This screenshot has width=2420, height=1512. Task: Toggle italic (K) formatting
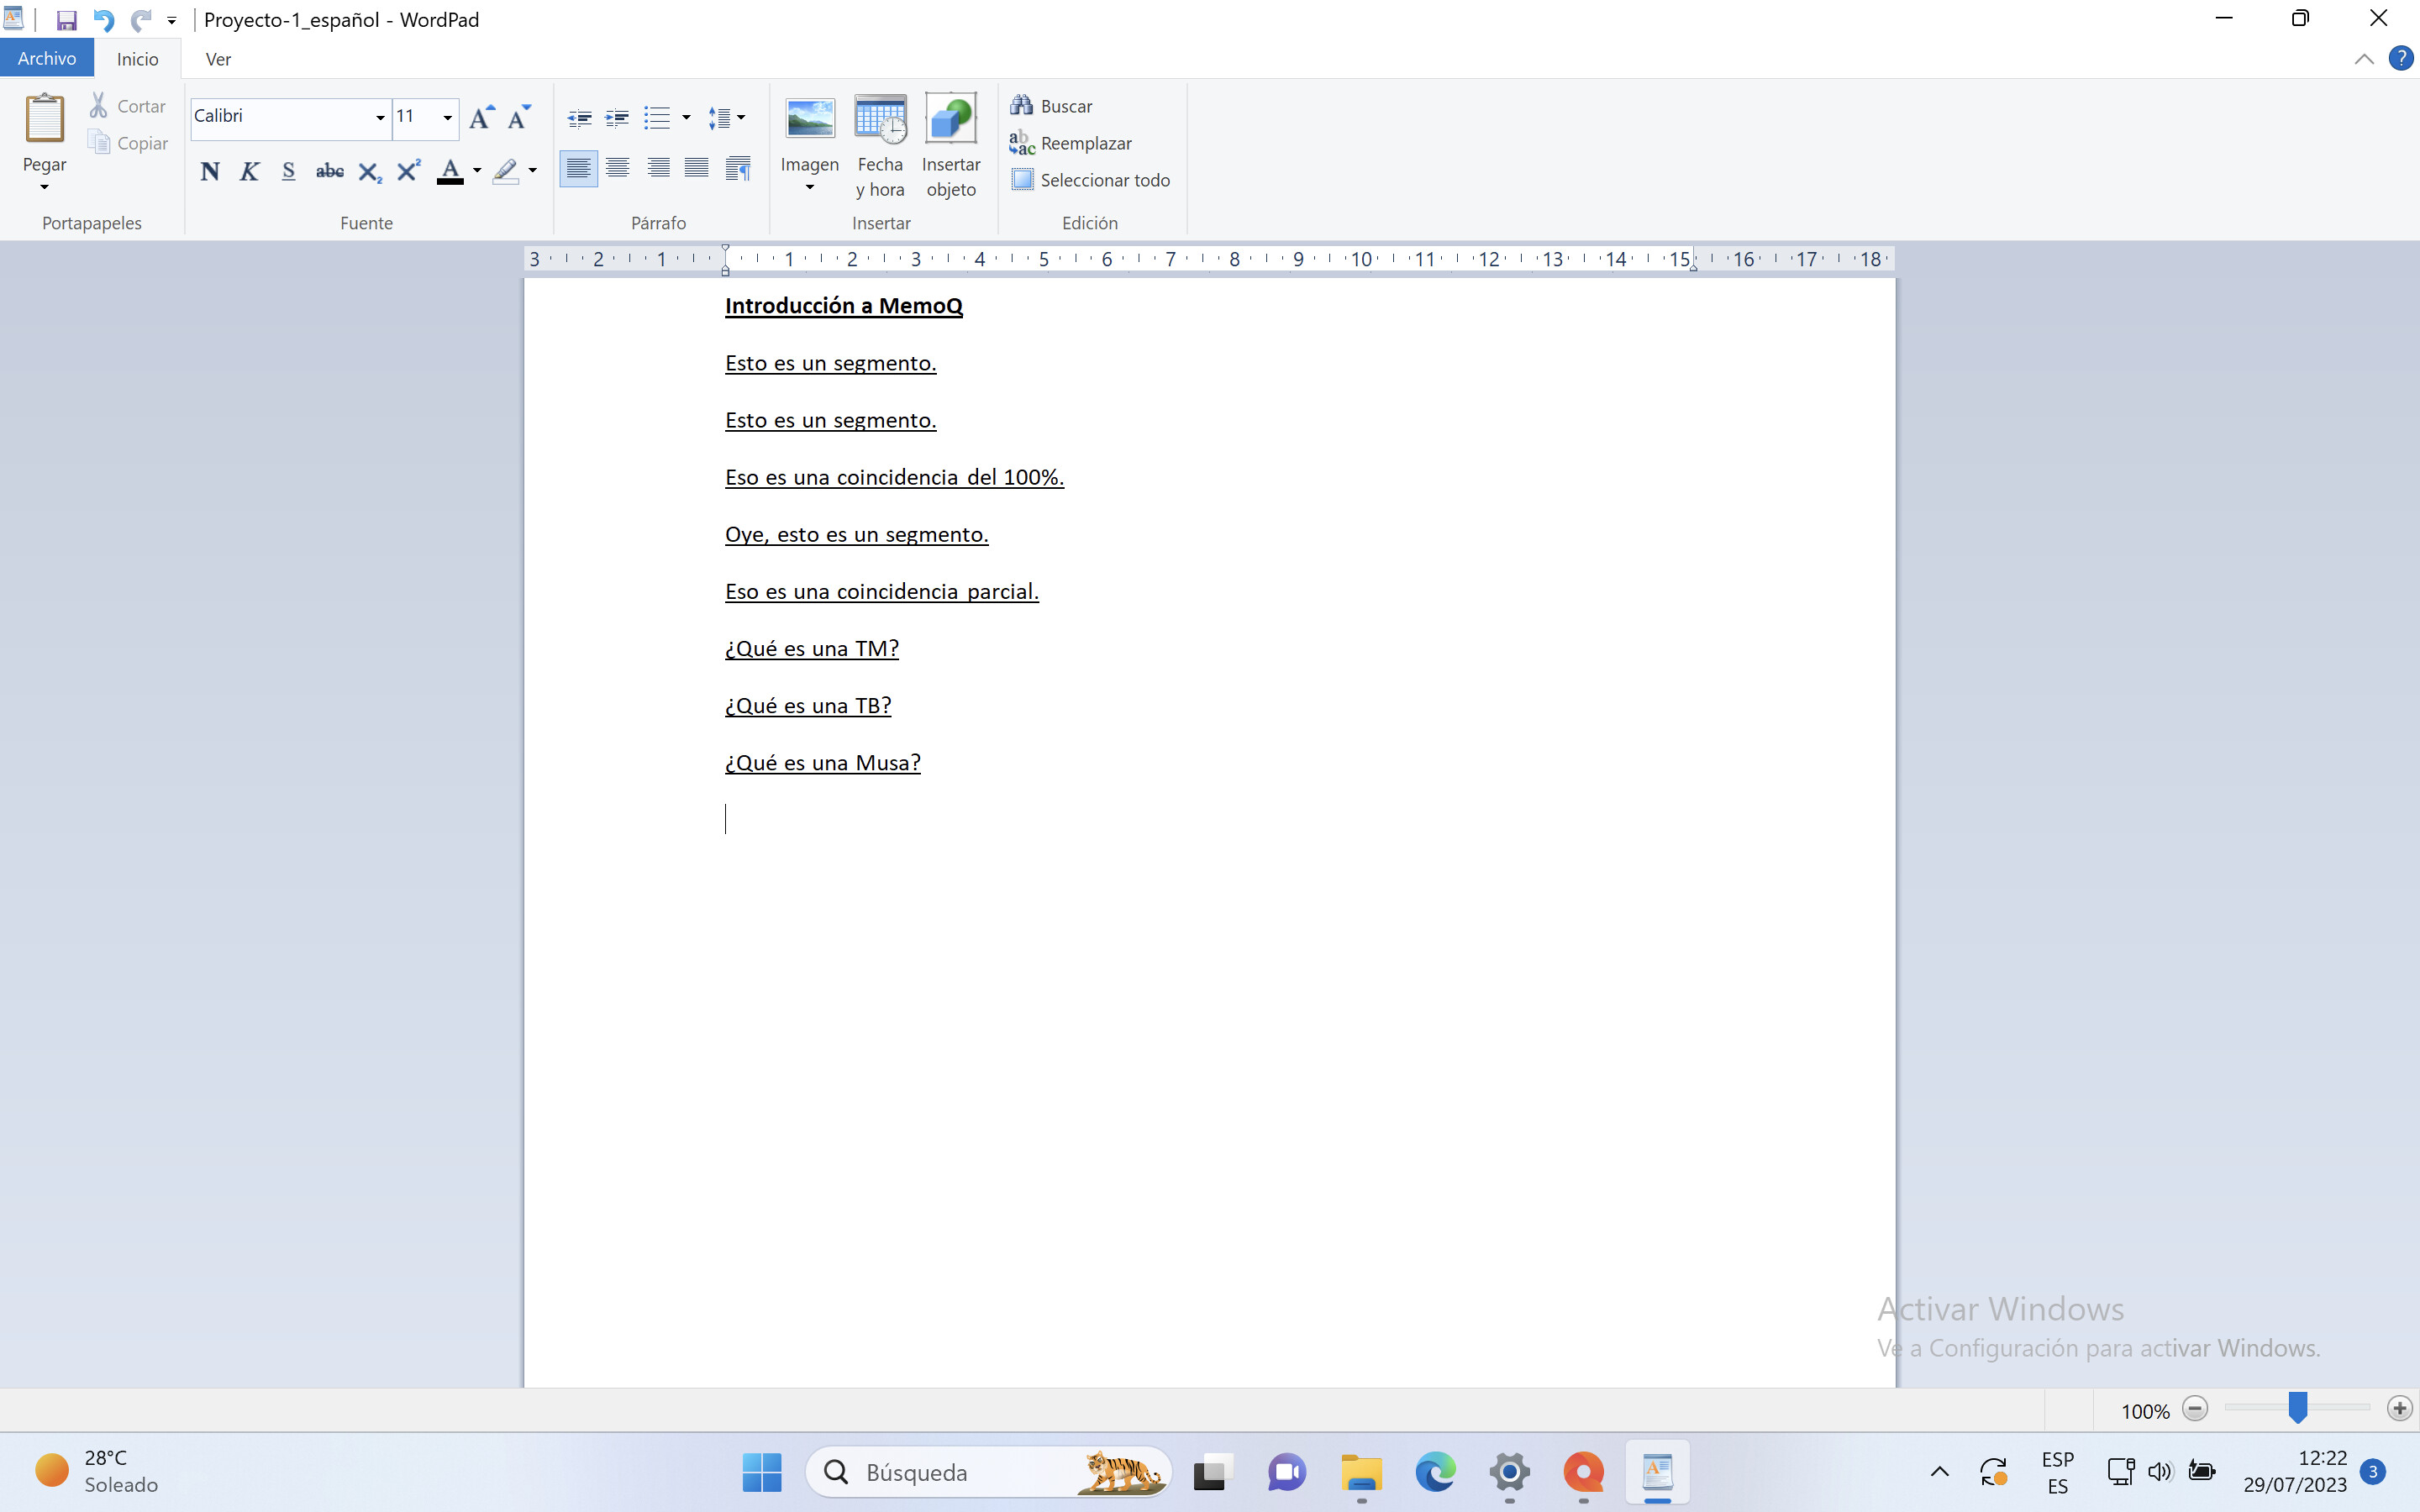coord(249,171)
